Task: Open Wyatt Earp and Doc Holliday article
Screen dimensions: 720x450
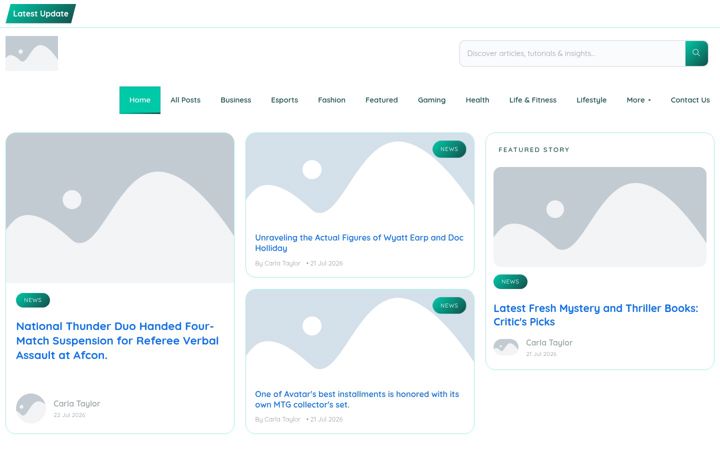Action: tap(359, 242)
